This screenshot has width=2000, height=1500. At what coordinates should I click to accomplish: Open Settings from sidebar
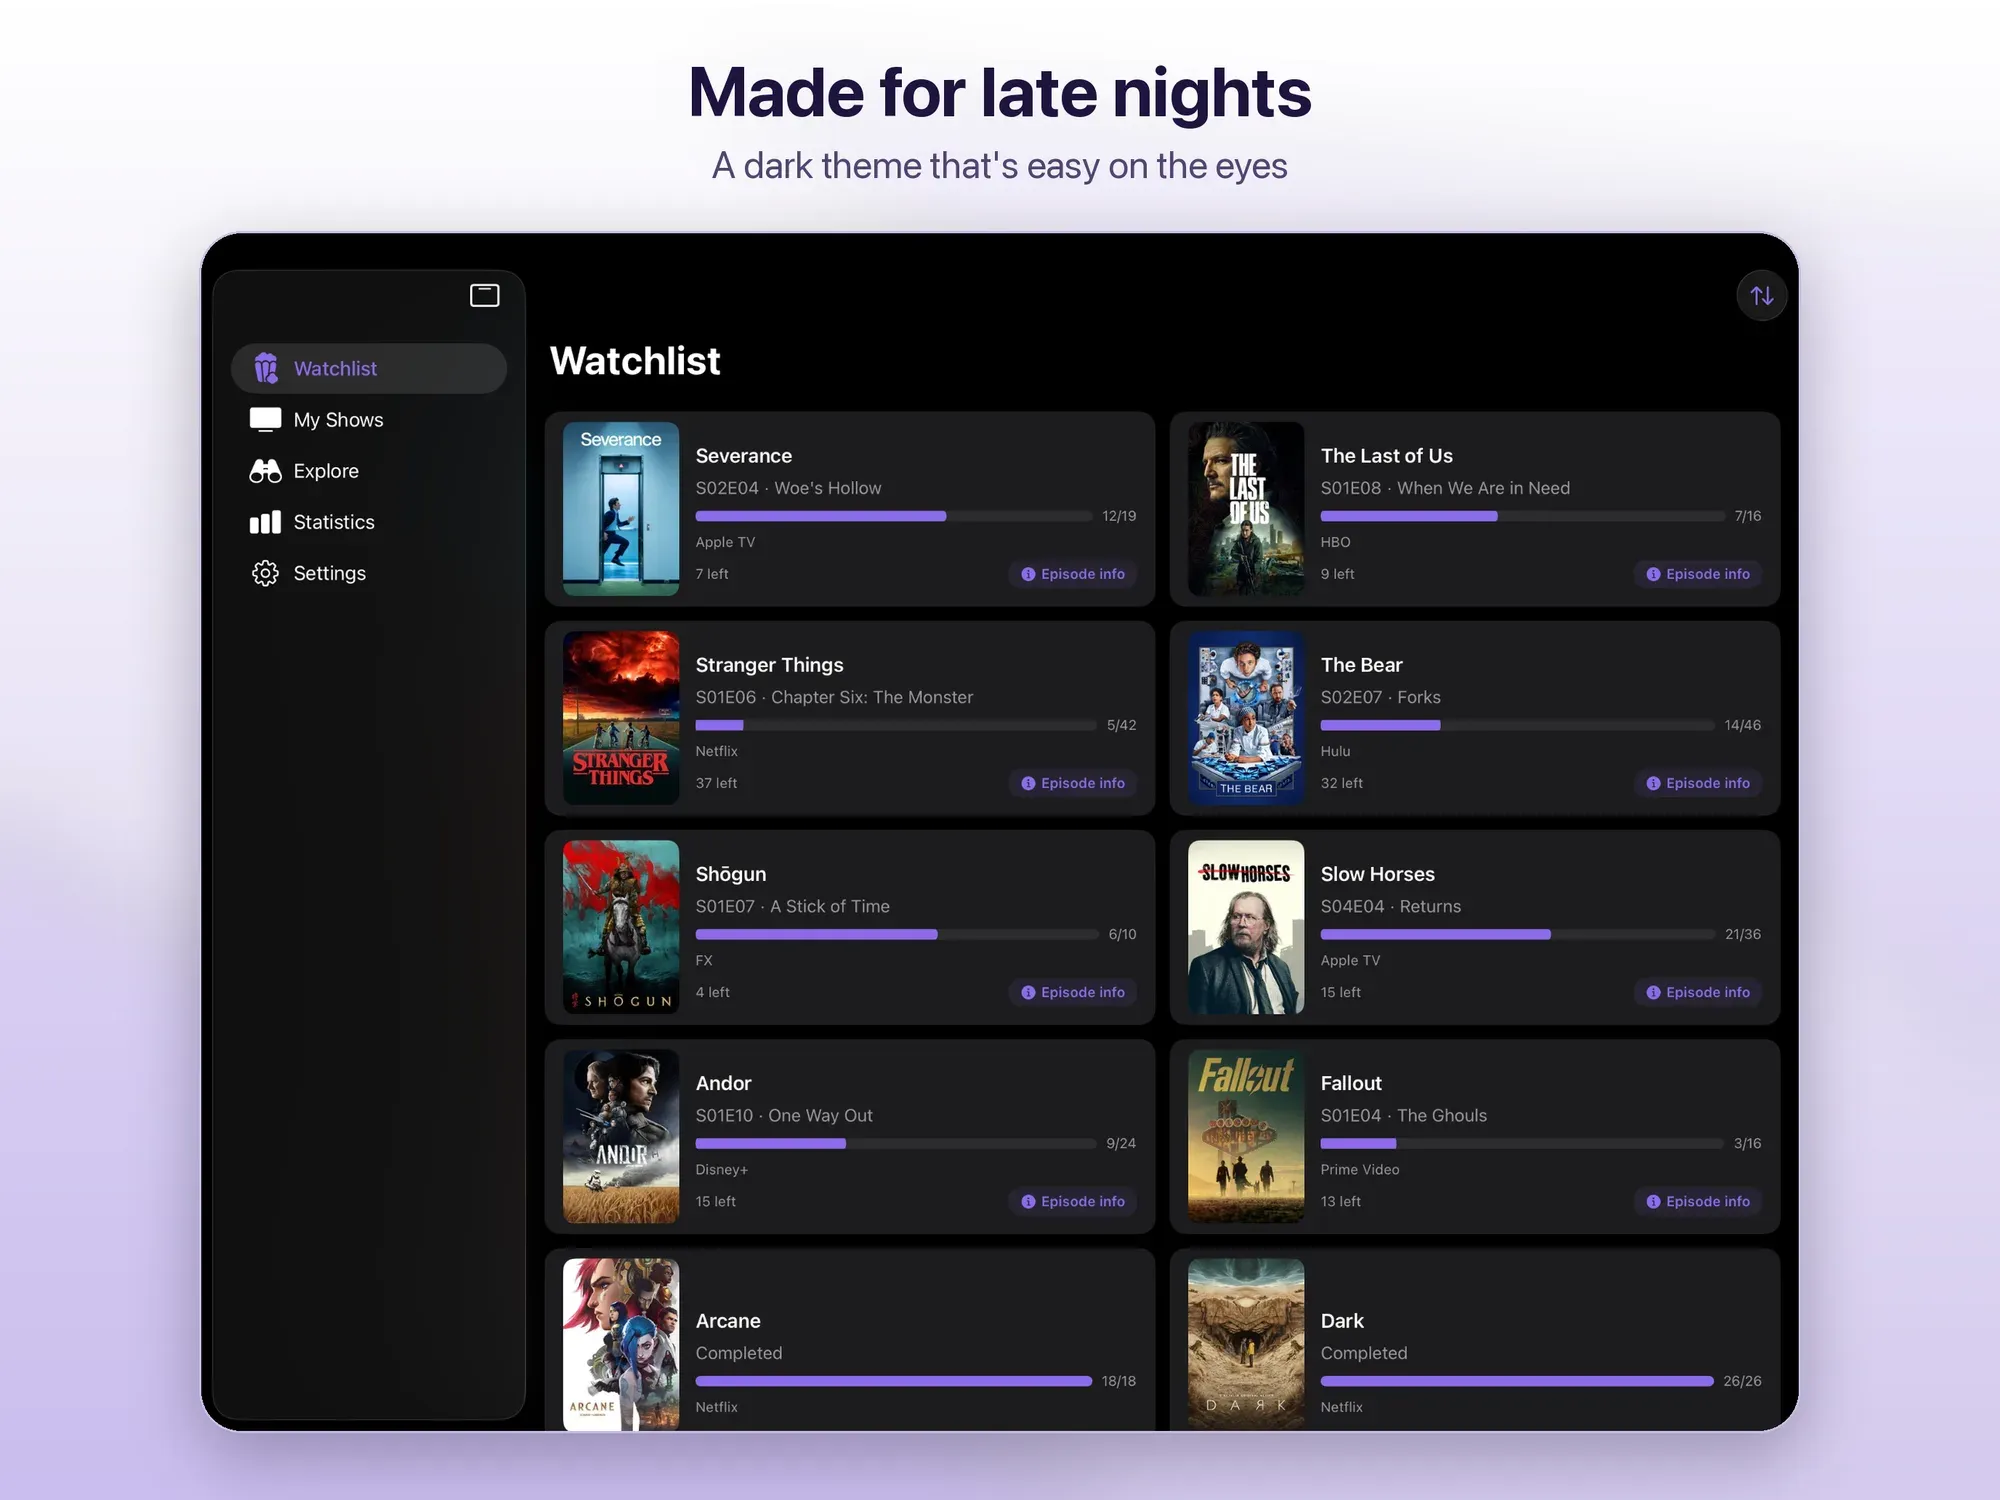point(369,573)
